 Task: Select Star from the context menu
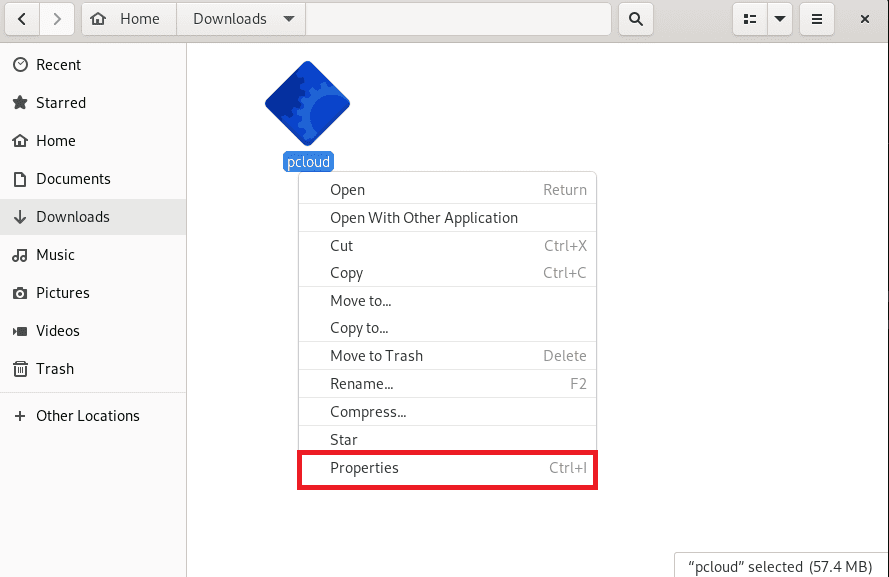(x=447, y=439)
